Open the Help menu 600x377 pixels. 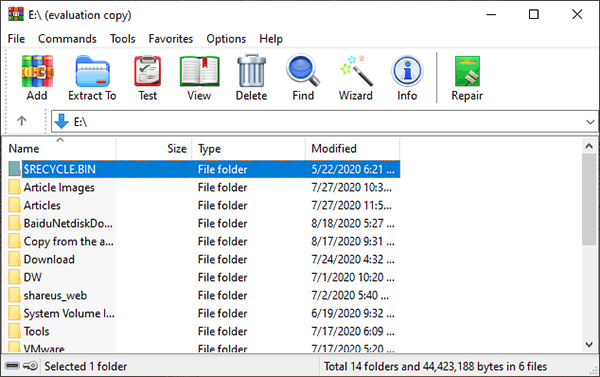[x=271, y=39]
